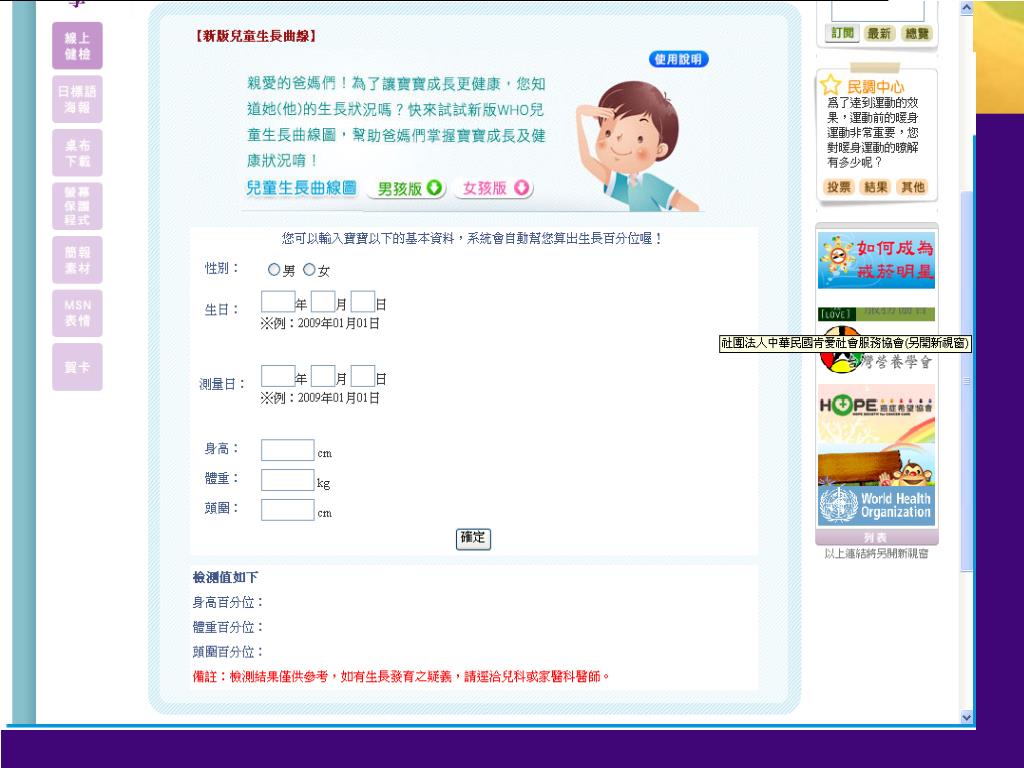Click the 列表 list button

click(876, 537)
